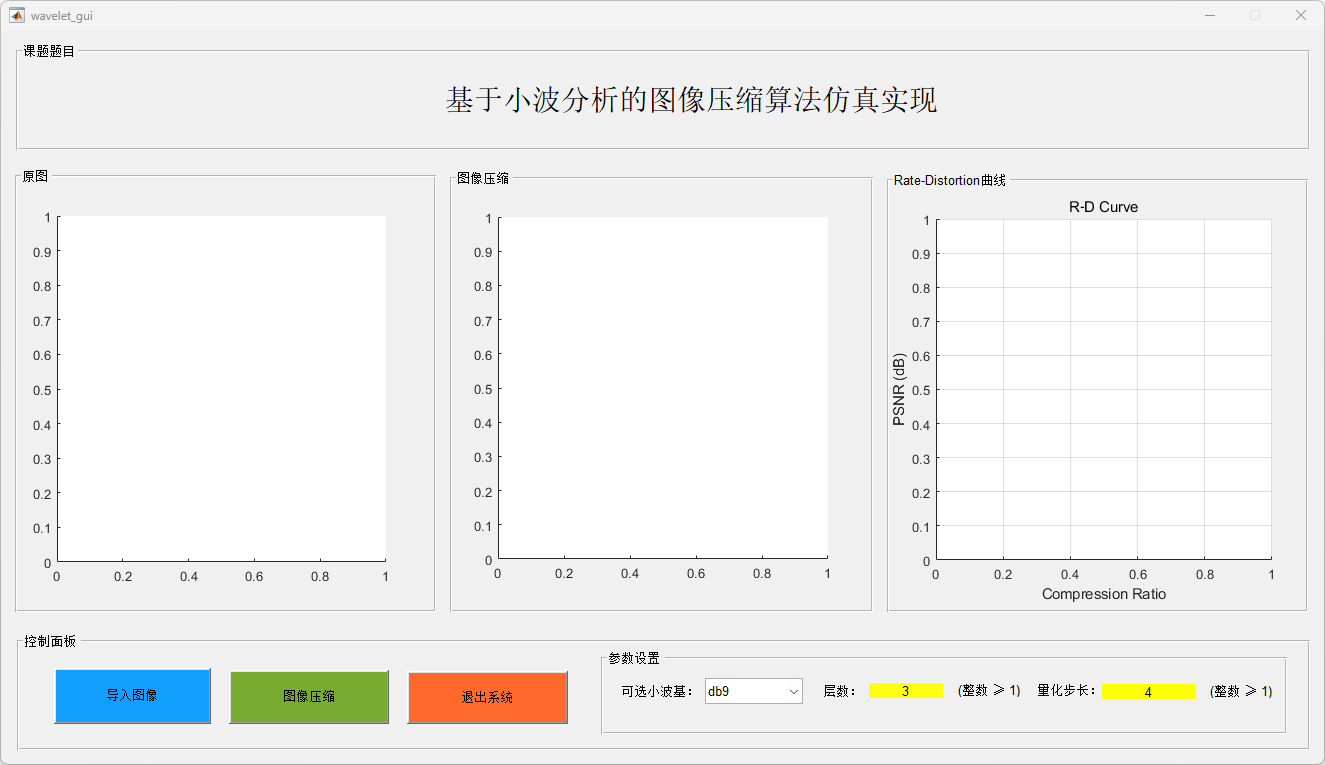Click the 可选小波基 label

click(657, 691)
